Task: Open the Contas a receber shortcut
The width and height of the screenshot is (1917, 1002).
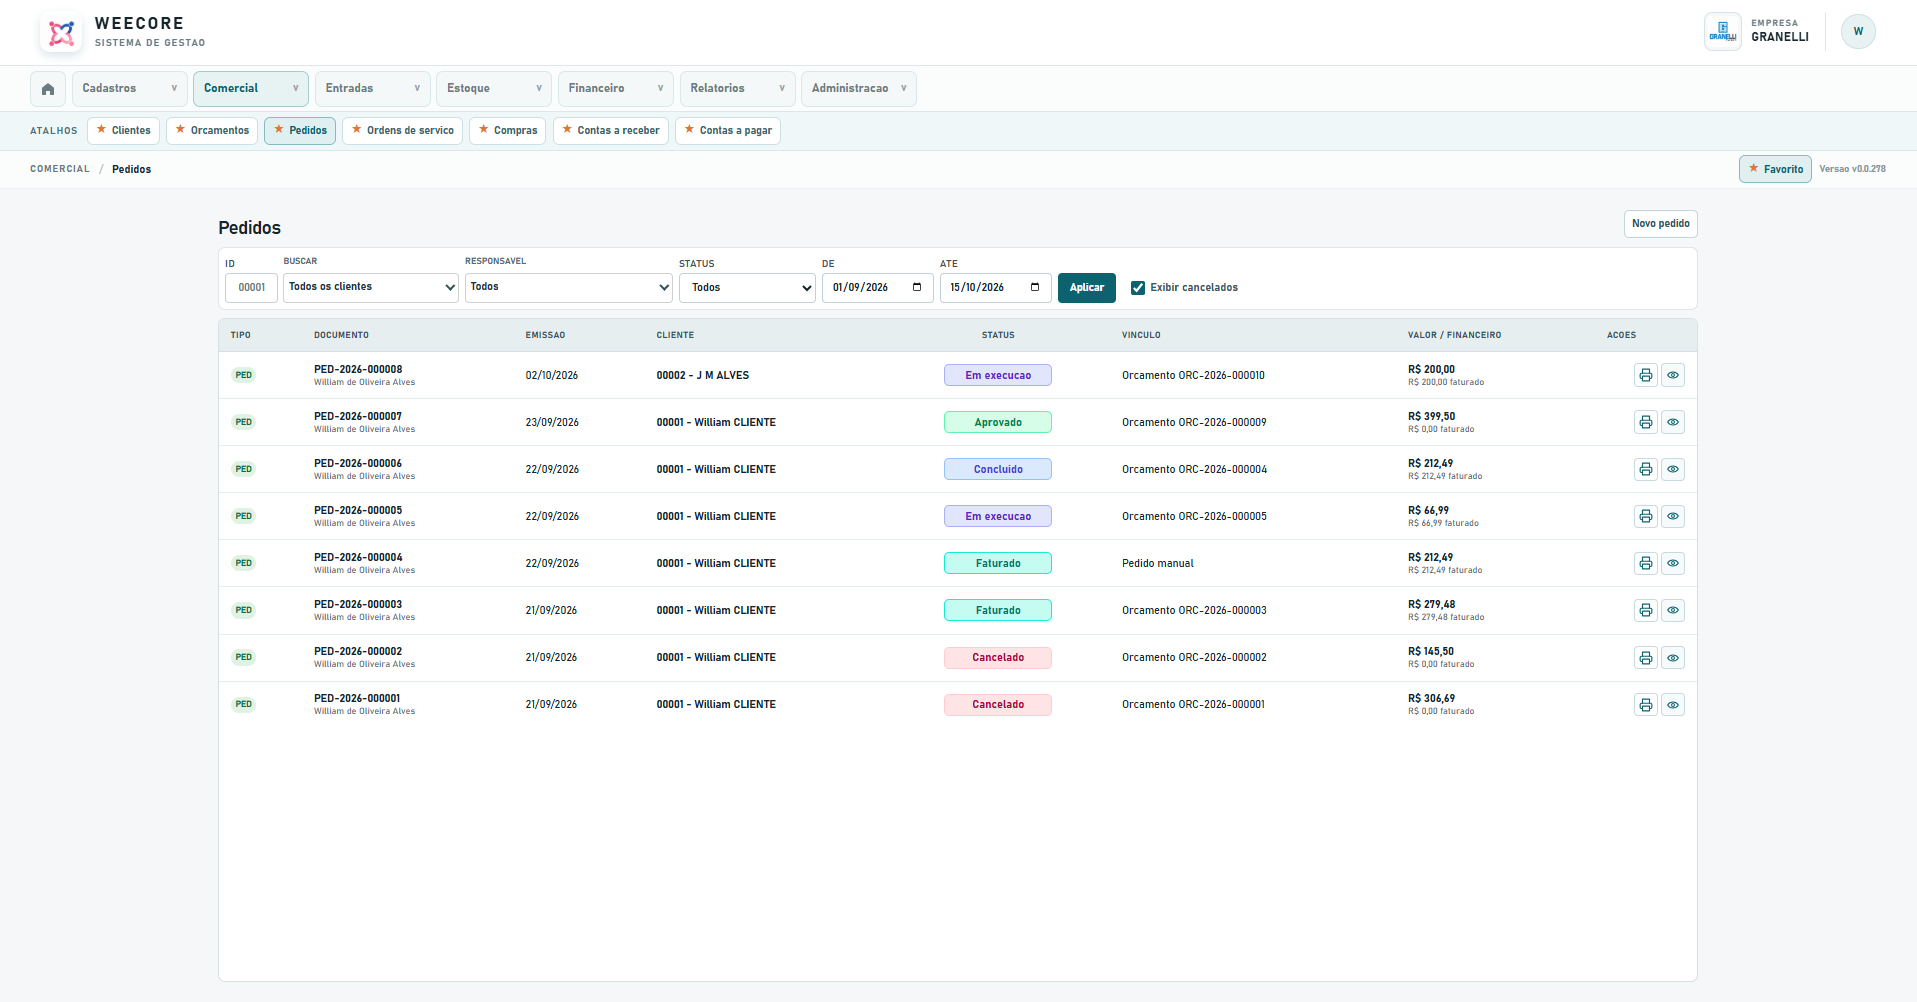Action: 610,131
